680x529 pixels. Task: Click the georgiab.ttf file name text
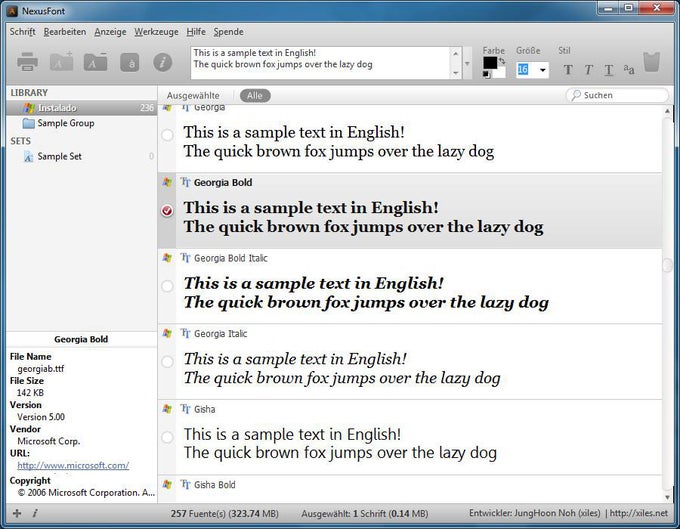[40, 369]
